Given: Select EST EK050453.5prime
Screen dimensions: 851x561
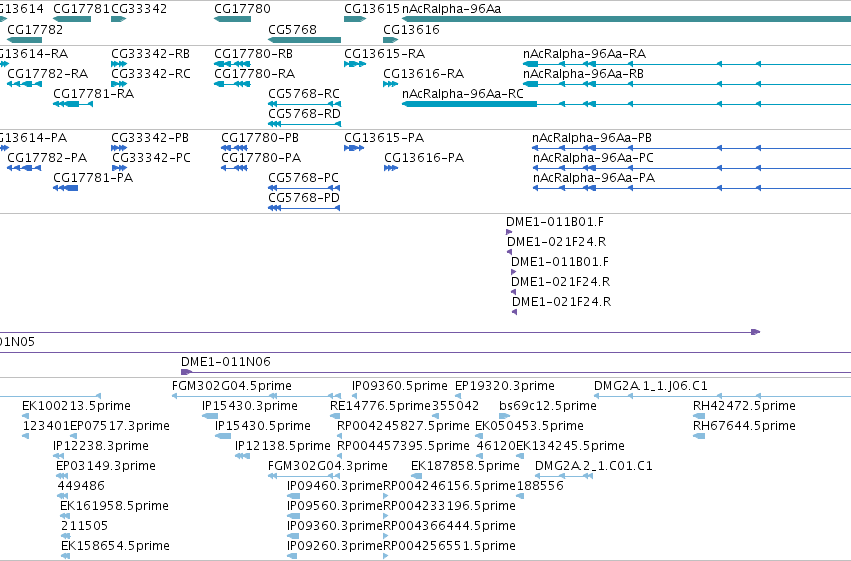Looking at the screenshot, I should 529,425.
